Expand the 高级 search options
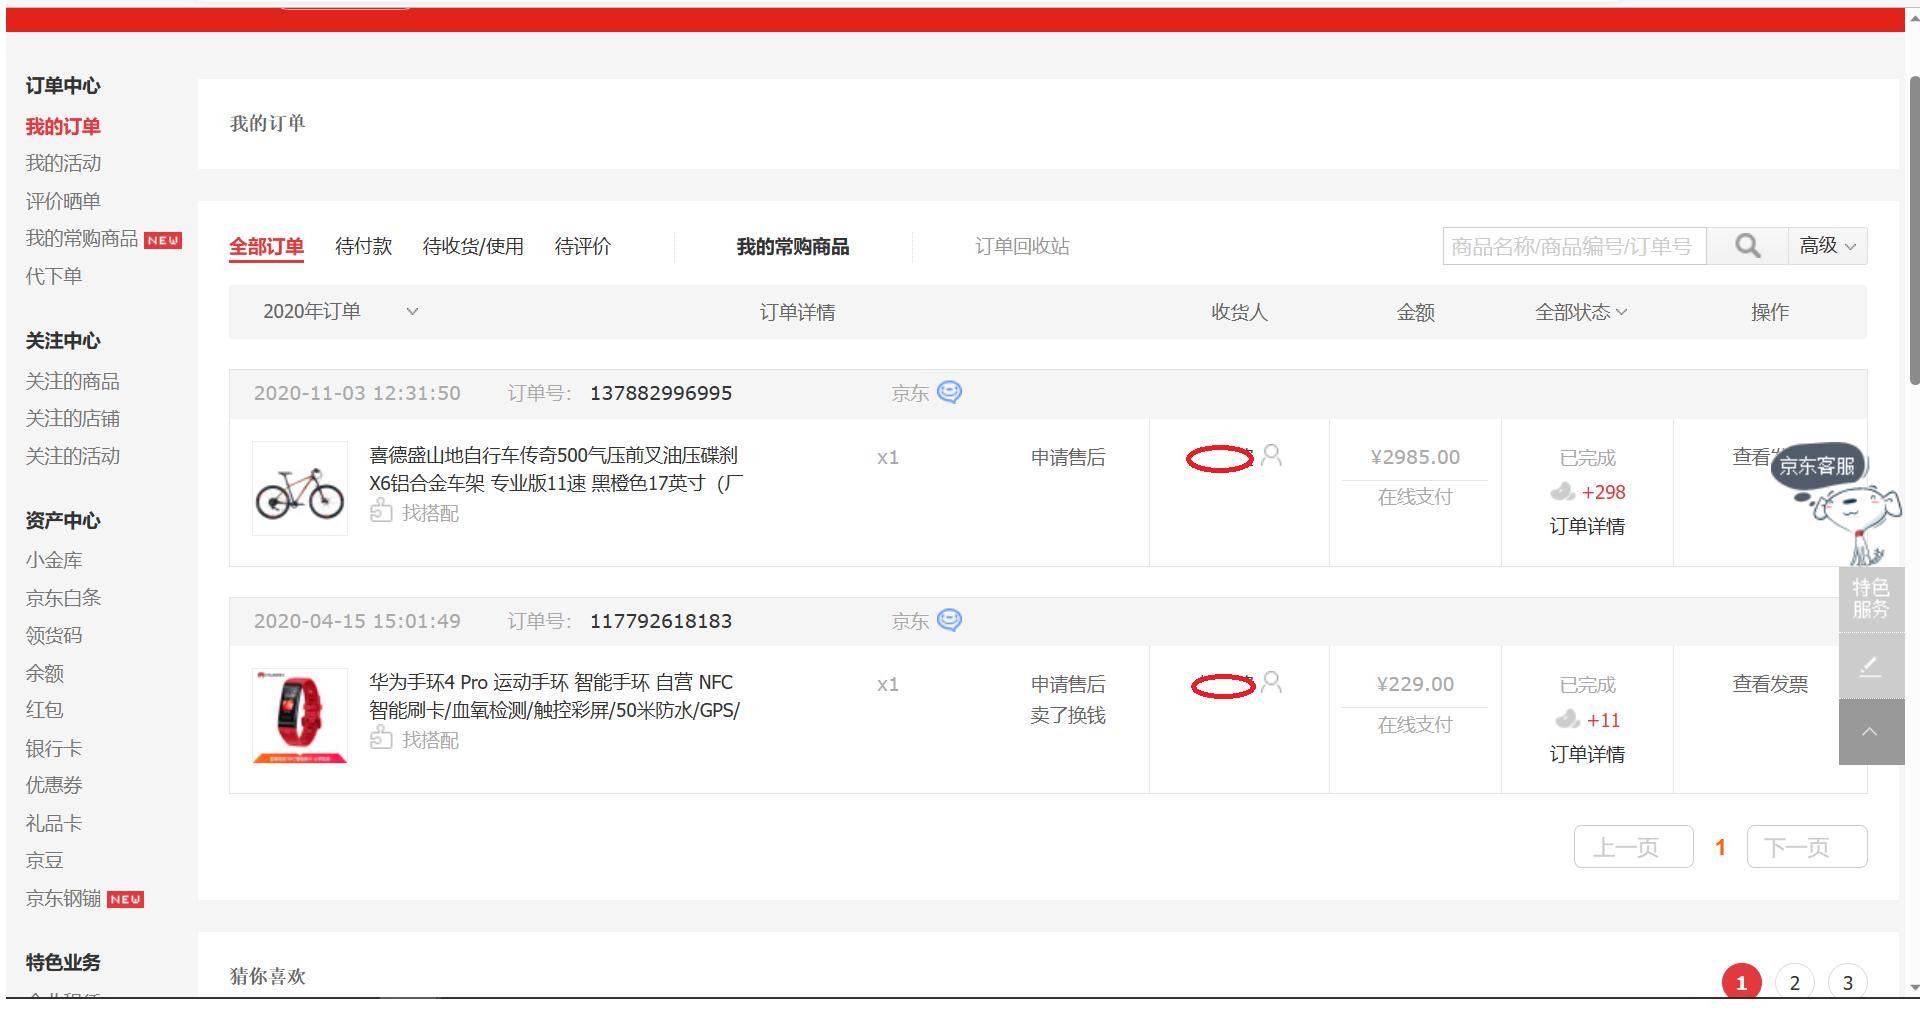The width and height of the screenshot is (1920, 1018). pyautogui.click(x=1828, y=246)
